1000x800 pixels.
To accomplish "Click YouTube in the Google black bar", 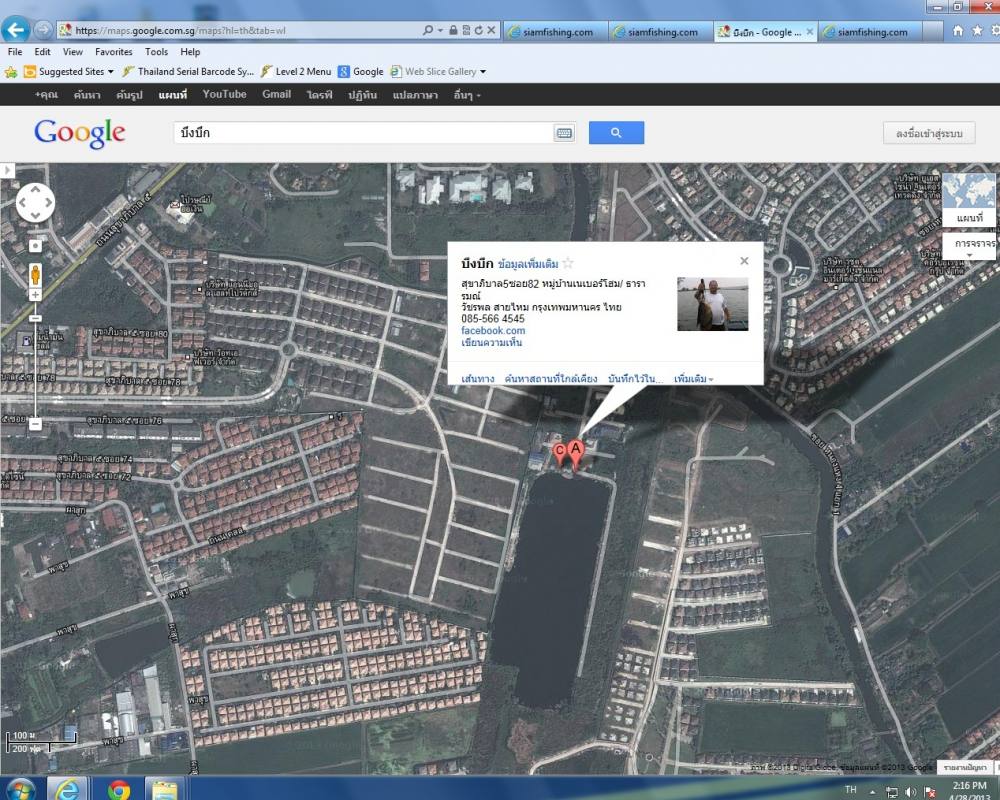I will coord(224,94).
